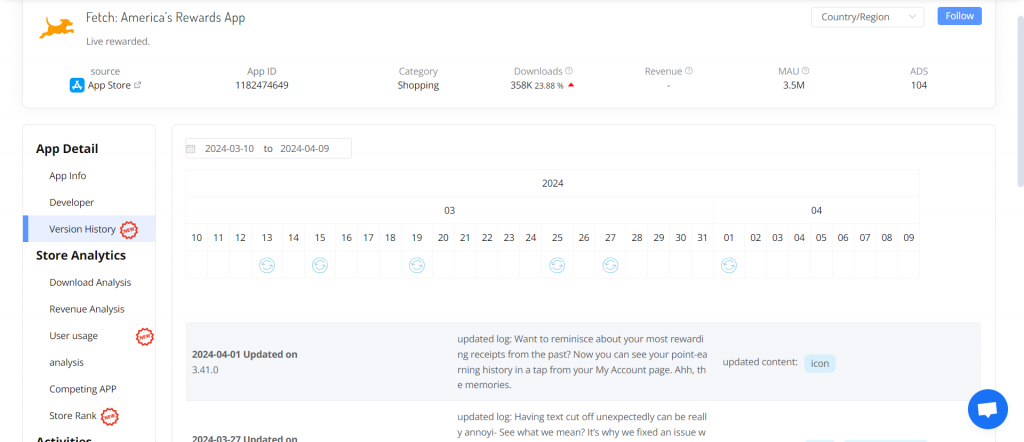Open the chat support bubble

click(987, 409)
